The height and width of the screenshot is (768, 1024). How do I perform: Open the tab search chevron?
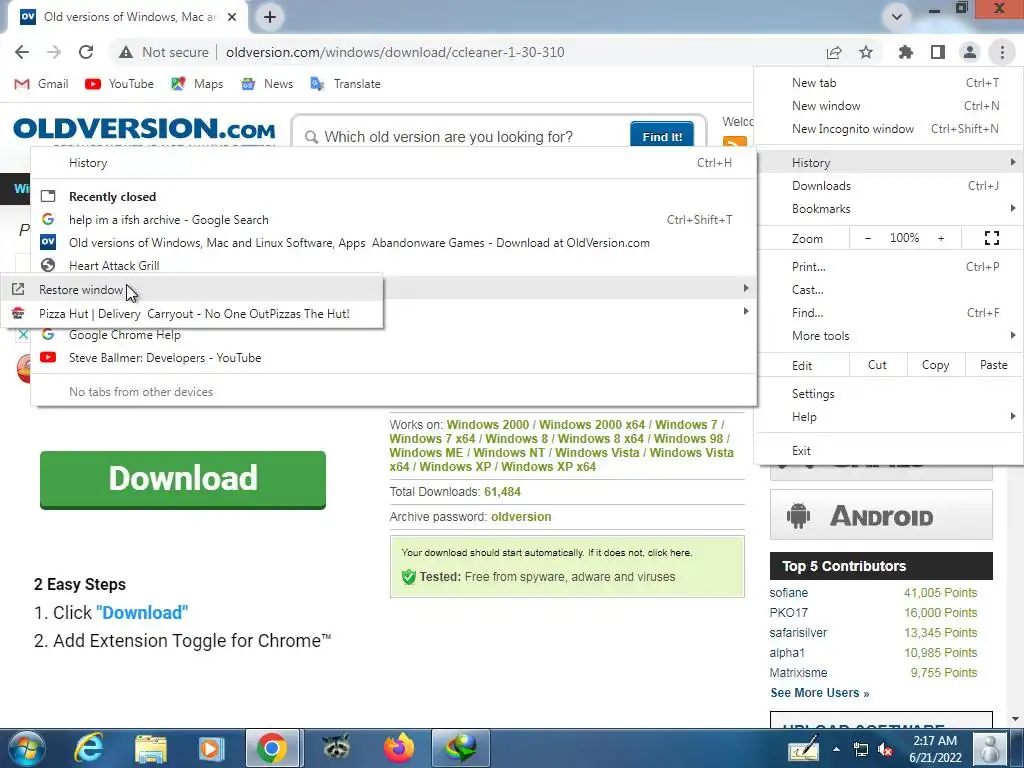897,17
